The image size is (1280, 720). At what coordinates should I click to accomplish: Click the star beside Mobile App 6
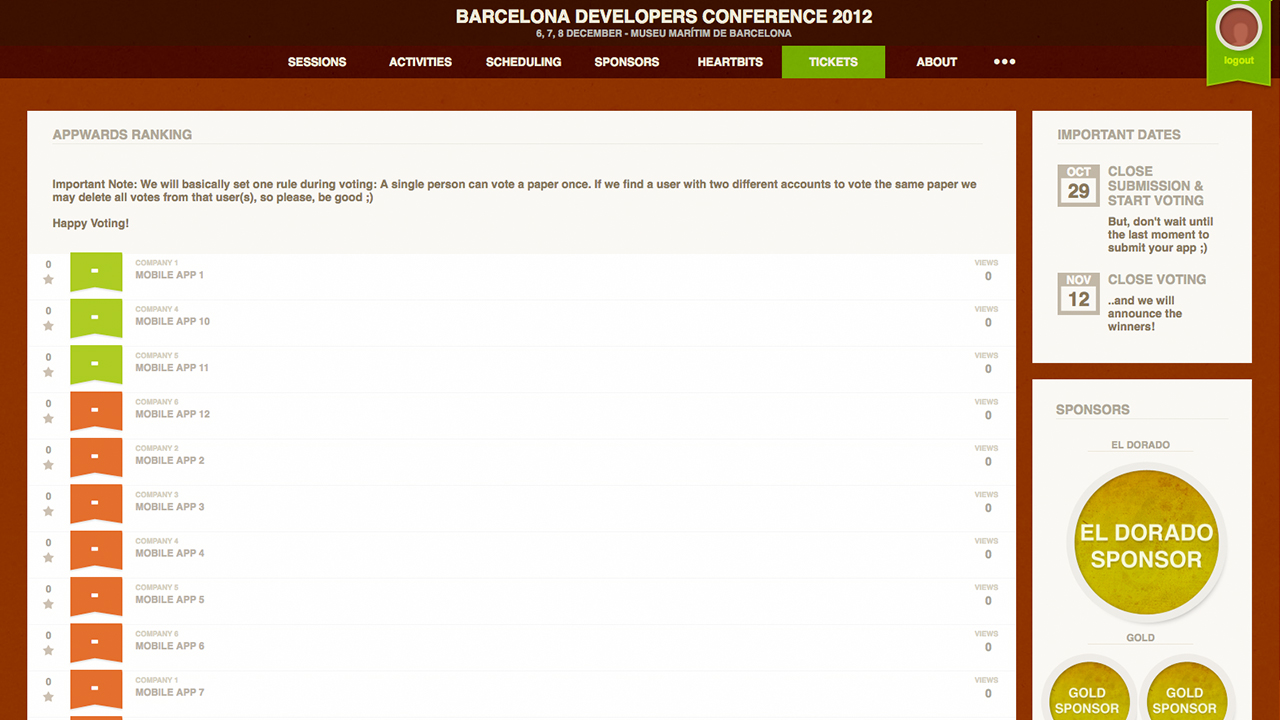click(48, 650)
